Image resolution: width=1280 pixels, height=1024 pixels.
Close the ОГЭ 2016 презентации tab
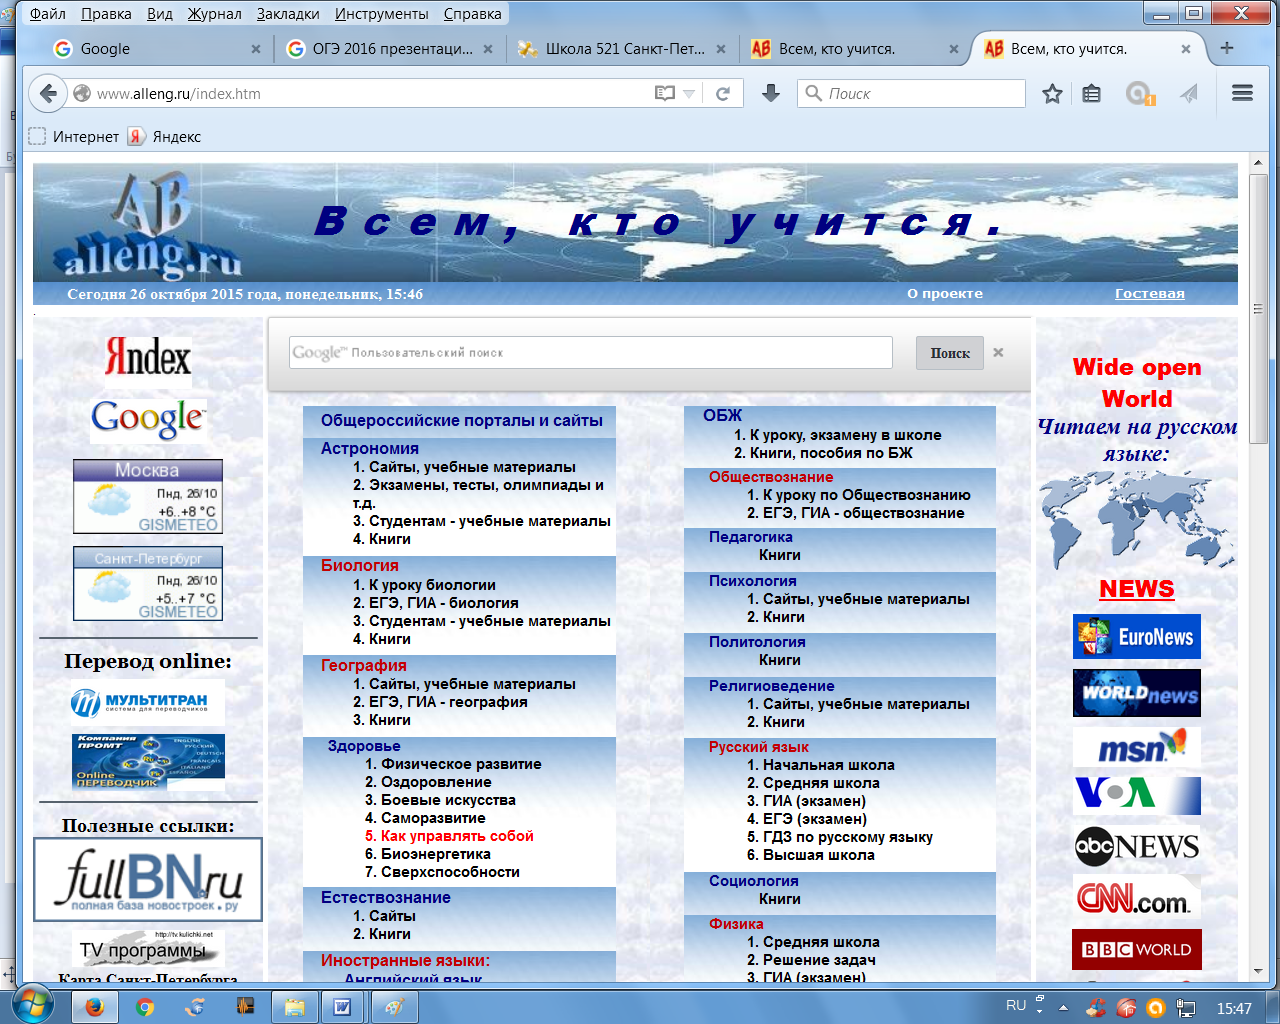click(488, 49)
